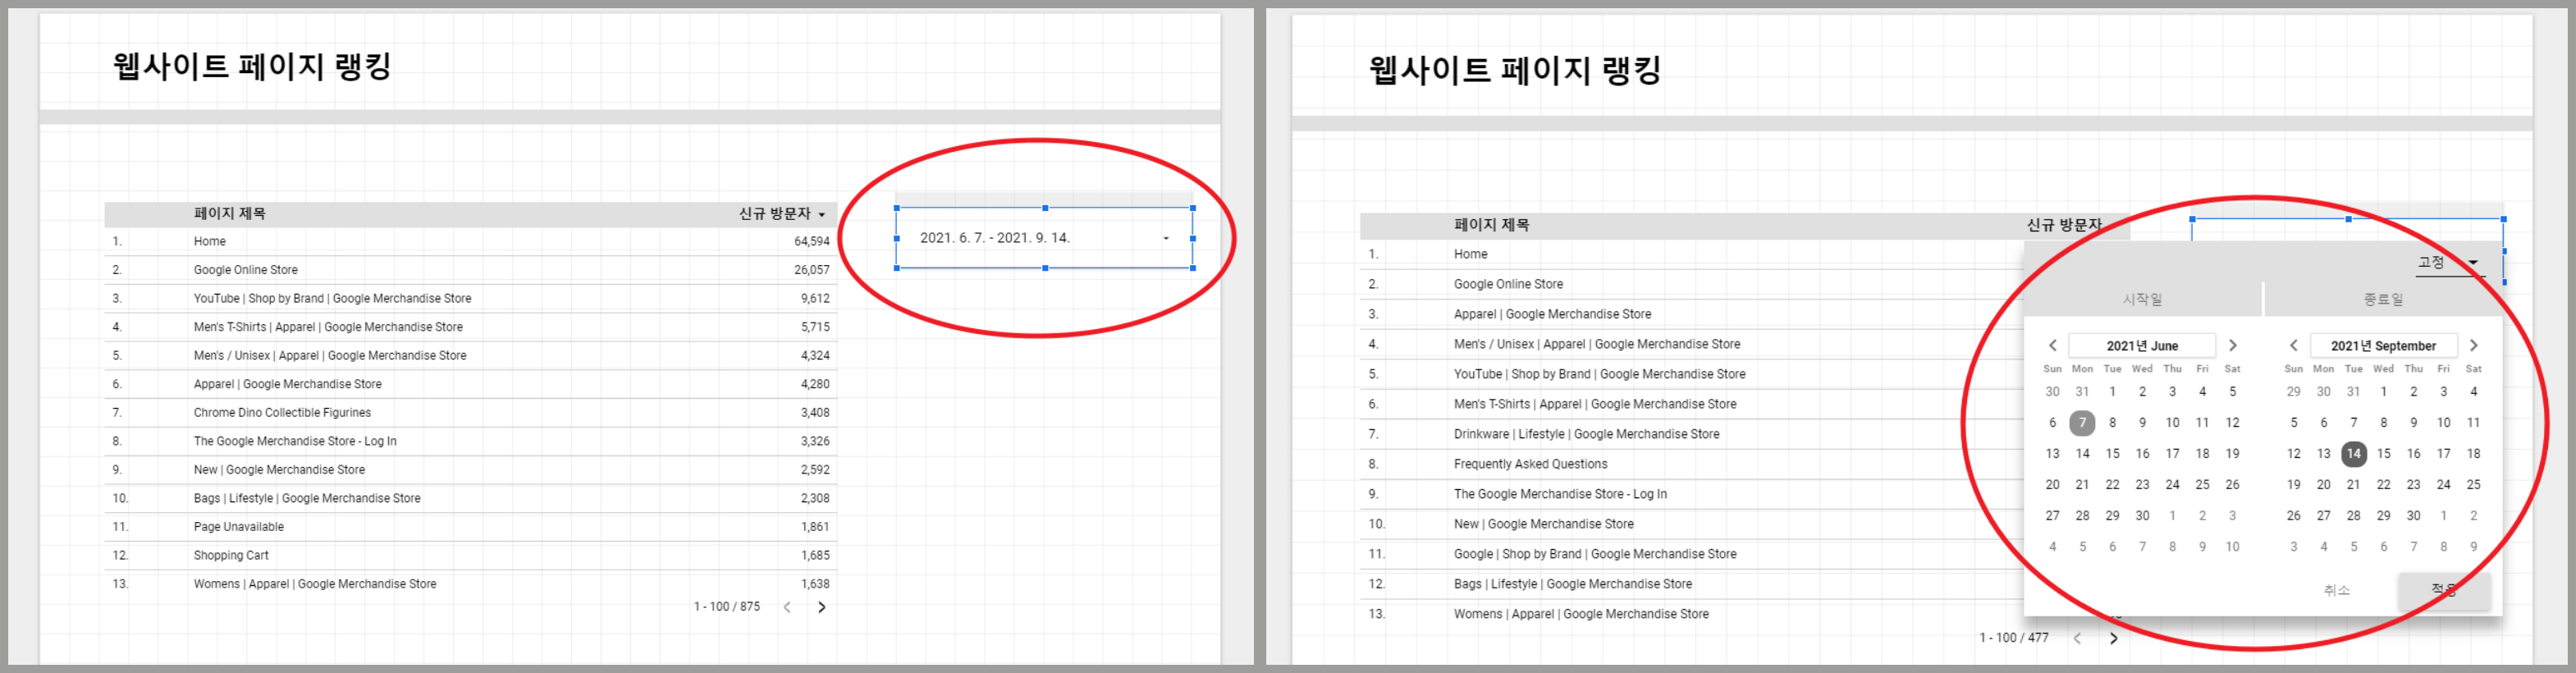Select Page Unavailable row in left table
The image size is (2576, 673).
click(470, 526)
